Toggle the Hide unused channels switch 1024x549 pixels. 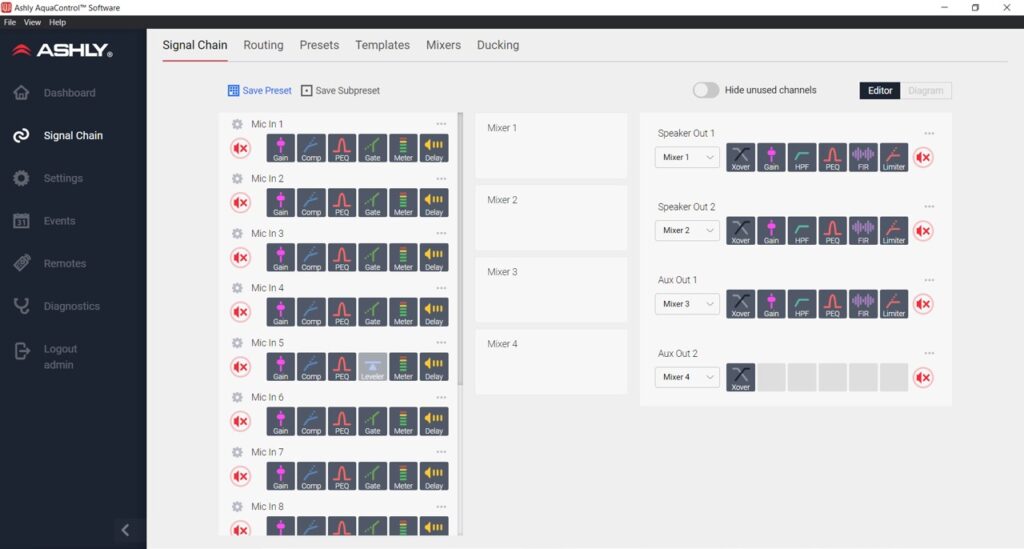point(706,90)
